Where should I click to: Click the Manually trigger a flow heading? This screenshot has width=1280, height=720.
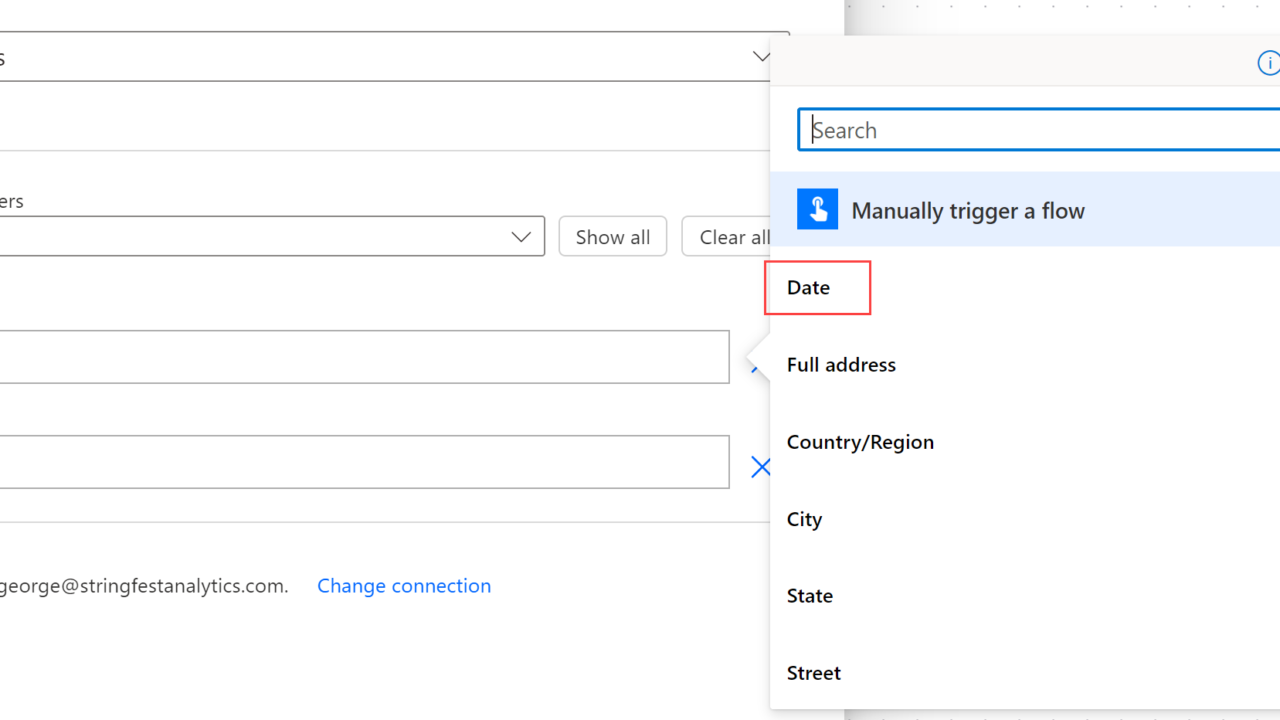[967, 211]
